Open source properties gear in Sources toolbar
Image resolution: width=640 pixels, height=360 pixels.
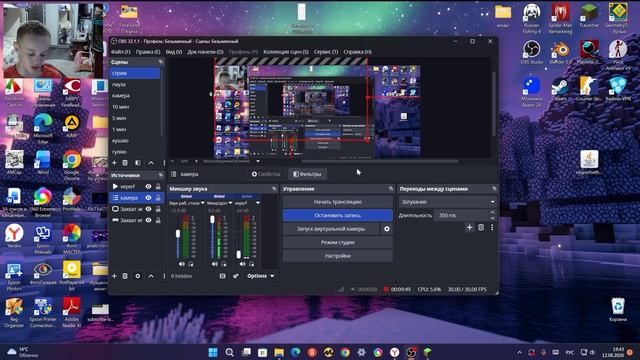coord(138,276)
